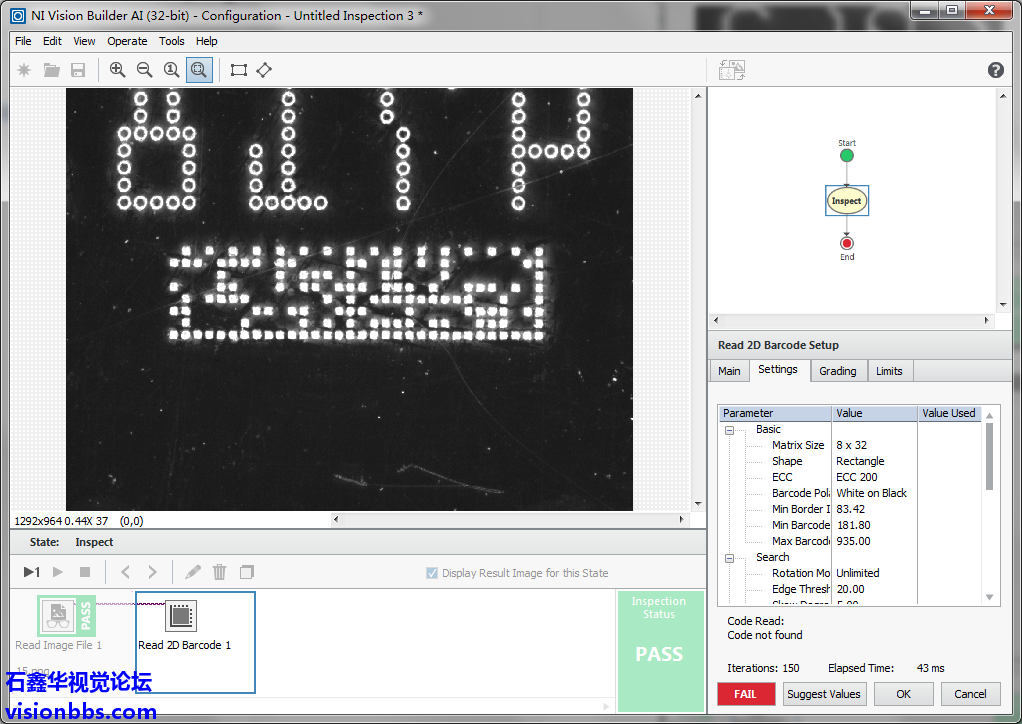The width and height of the screenshot is (1022, 724).
Task: Click the Suggest Values button
Action: point(823,694)
